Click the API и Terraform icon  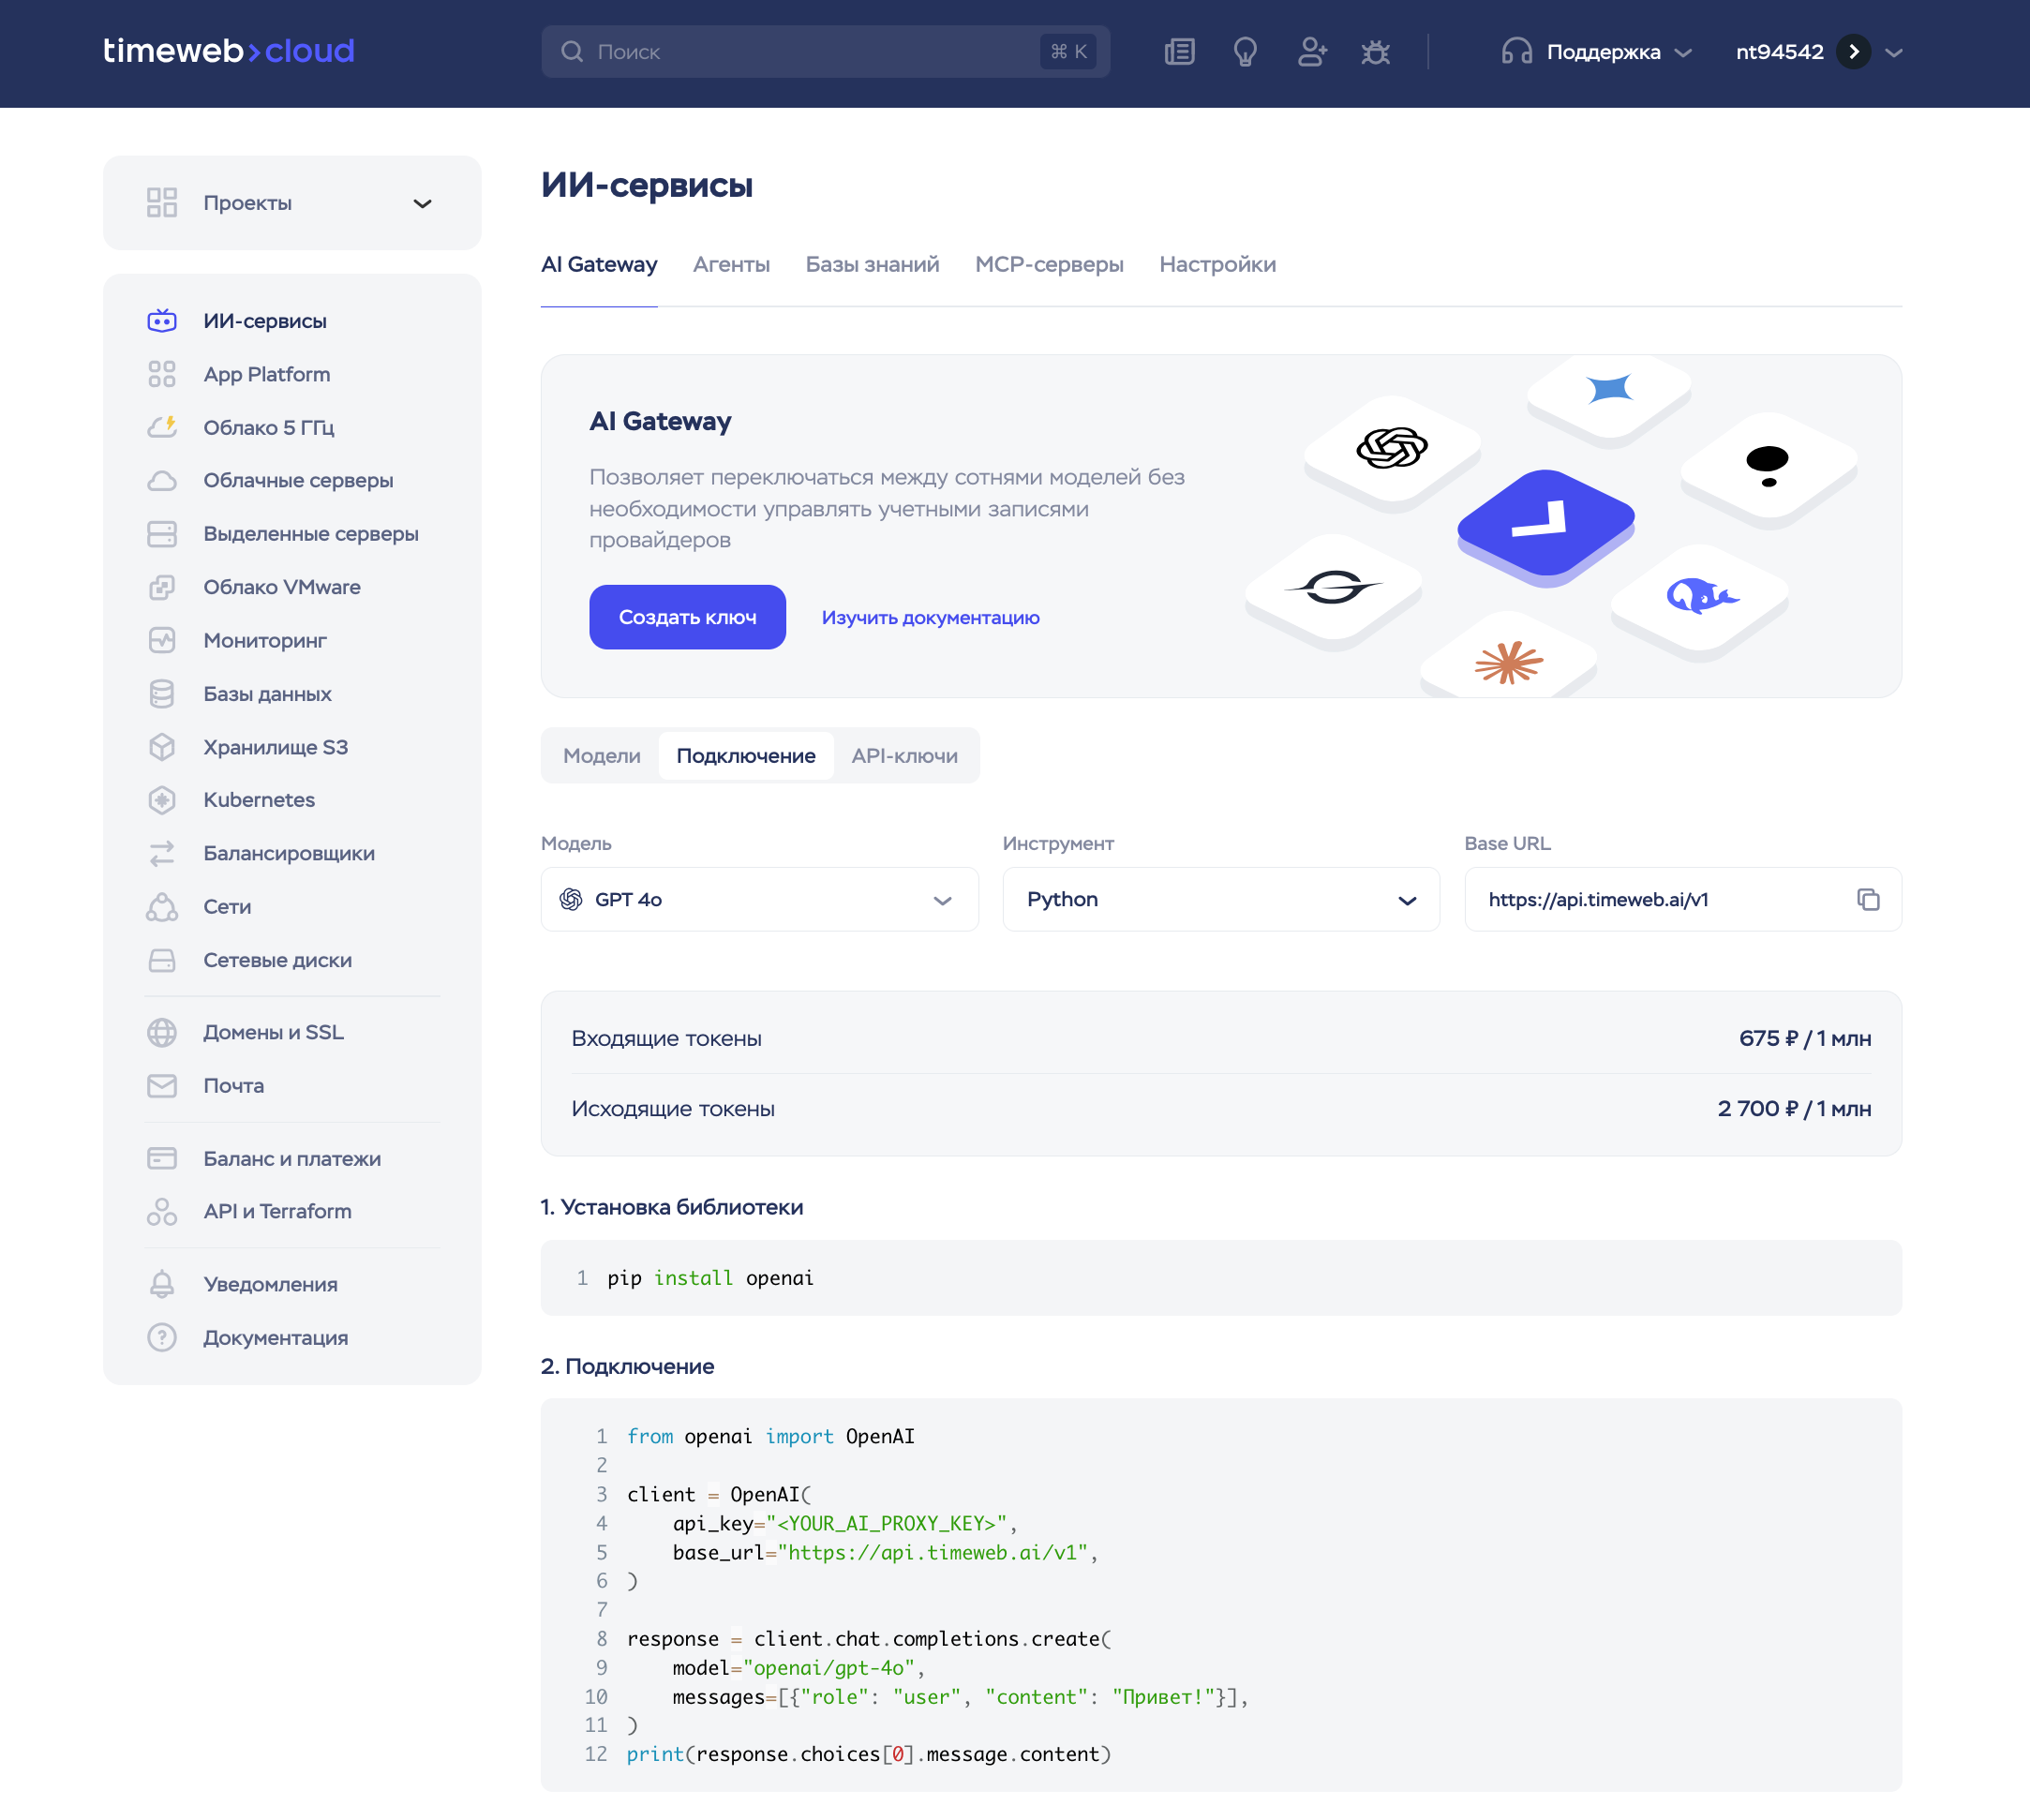[162, 1211]
